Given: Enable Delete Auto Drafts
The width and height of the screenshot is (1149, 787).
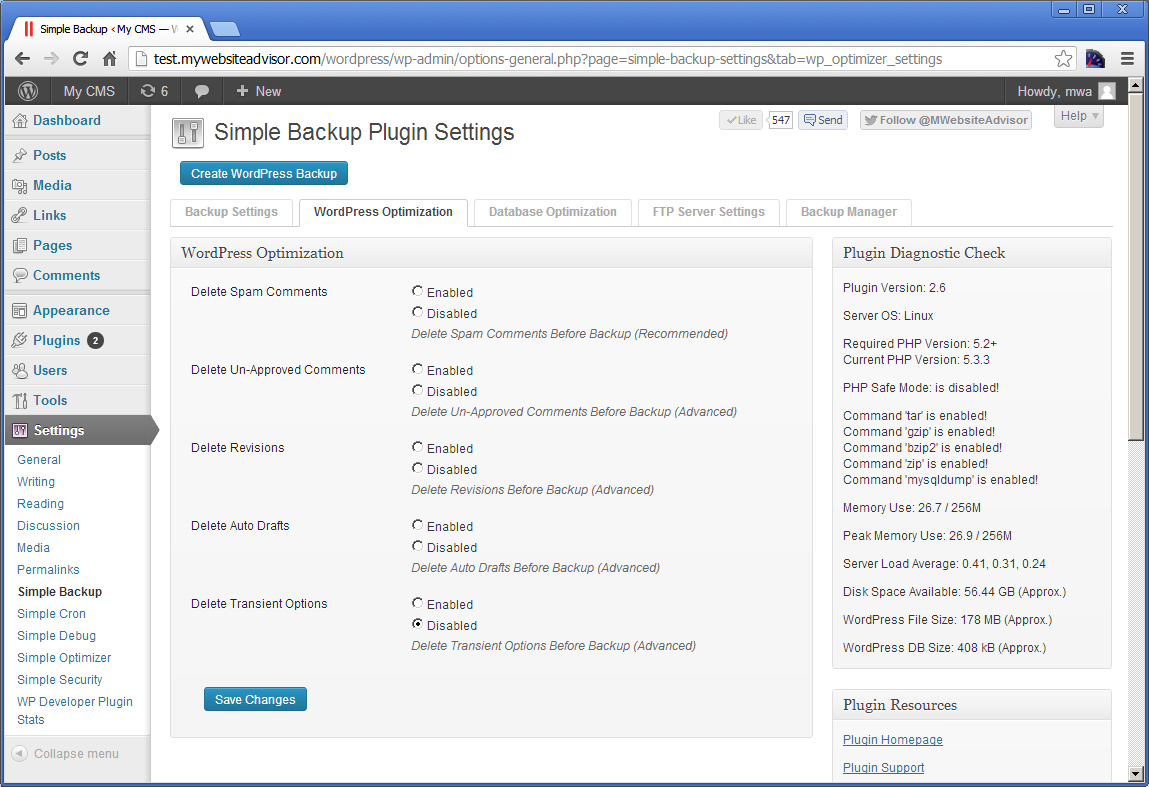Looking at the screenshot, I should 417,525.
